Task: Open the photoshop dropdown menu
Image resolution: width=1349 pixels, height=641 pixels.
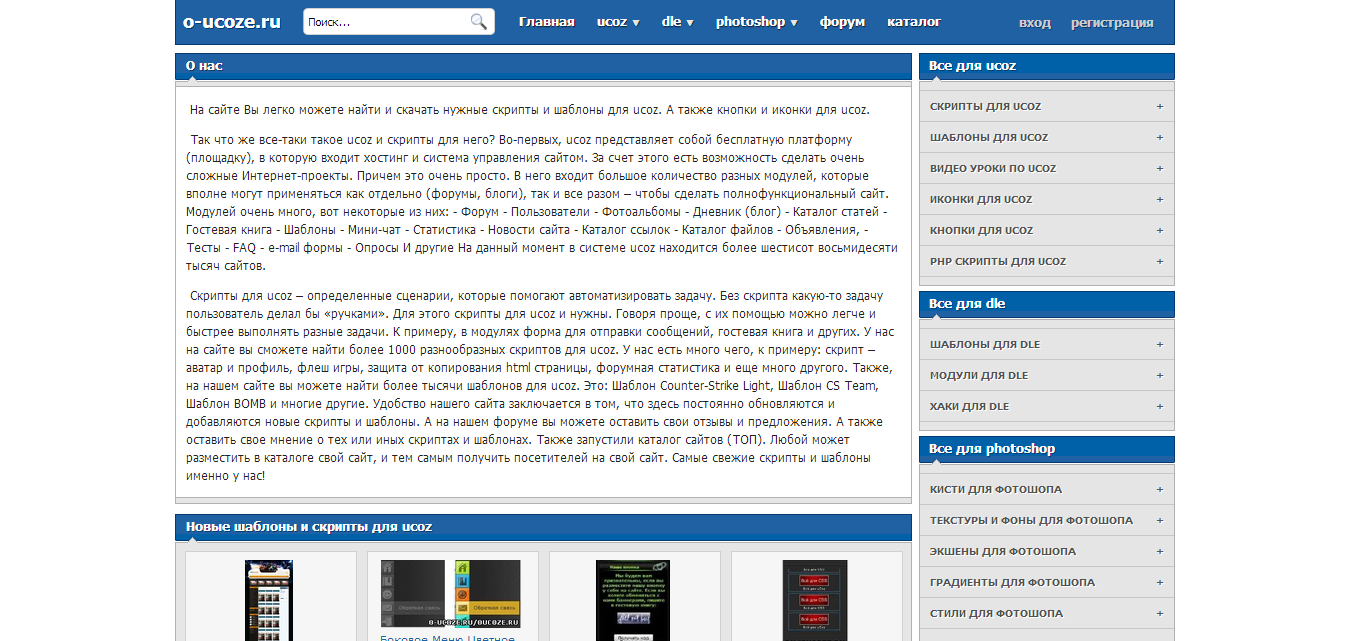Action: [756, 22]
